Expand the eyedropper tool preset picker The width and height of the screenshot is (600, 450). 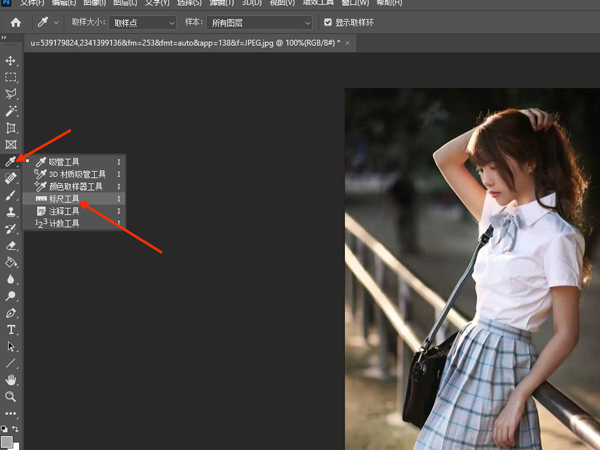click(x=48, y=22)
